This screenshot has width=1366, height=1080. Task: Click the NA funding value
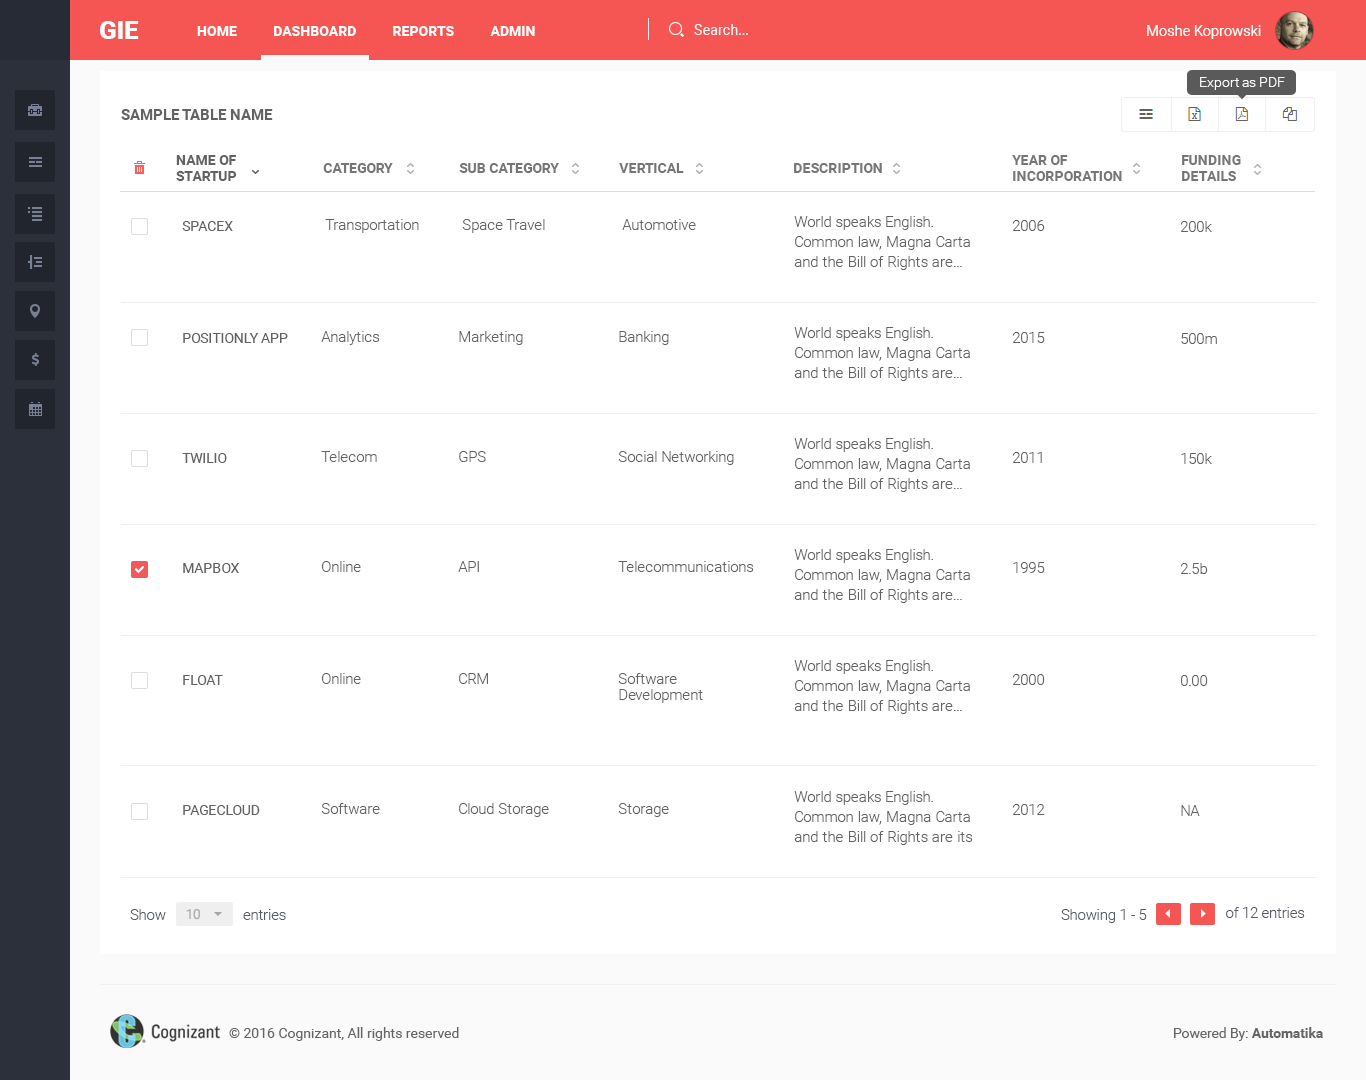[1190, 811]
